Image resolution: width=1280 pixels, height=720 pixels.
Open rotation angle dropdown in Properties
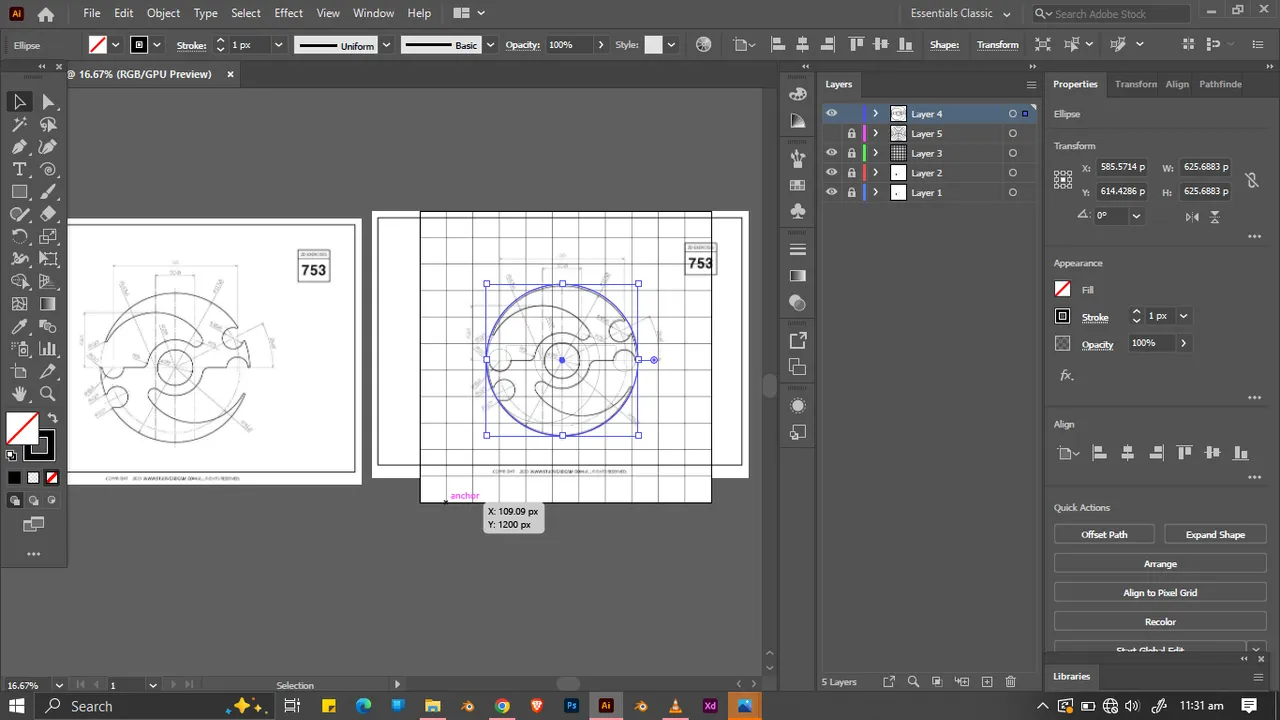1136,216
